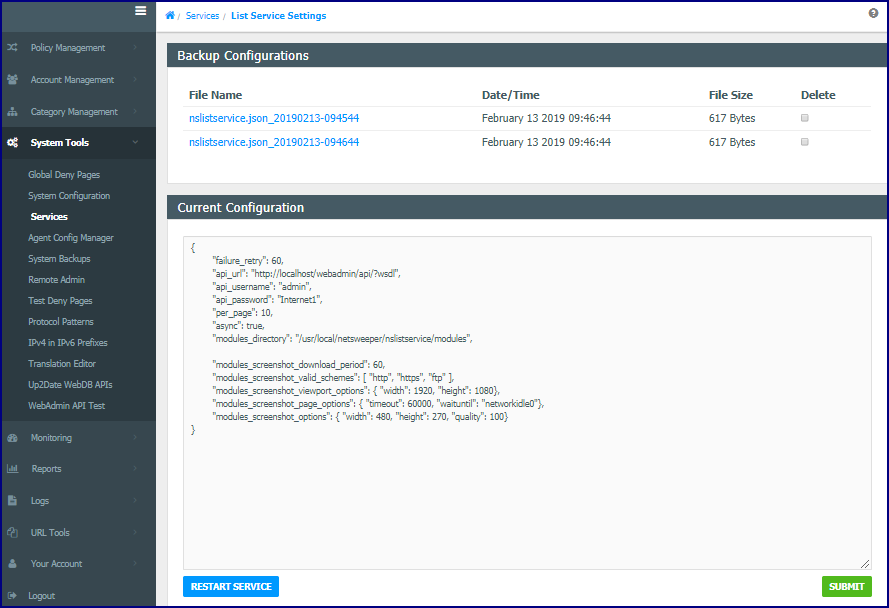The image size is (889, 608).
Task: Expand Logs chevron
Action: (x=135, y=500)
